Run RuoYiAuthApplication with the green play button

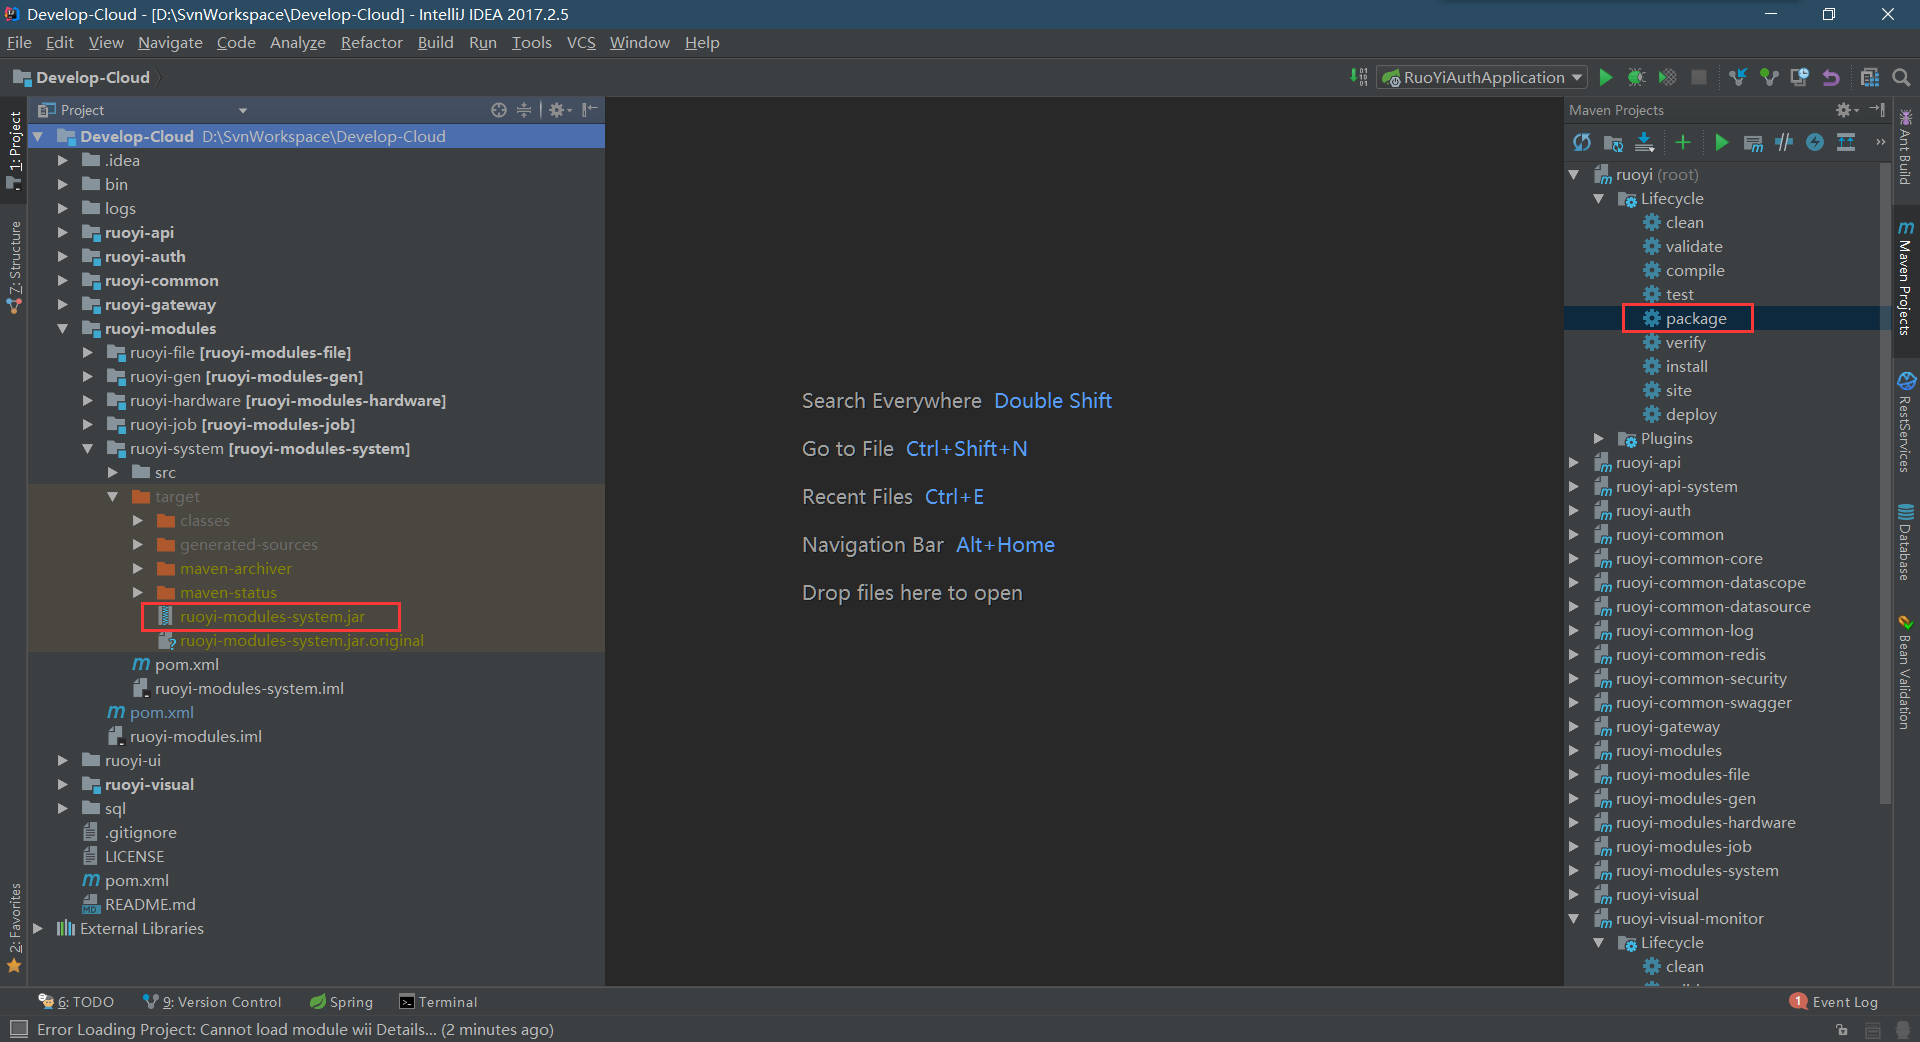coord(1606,77)
